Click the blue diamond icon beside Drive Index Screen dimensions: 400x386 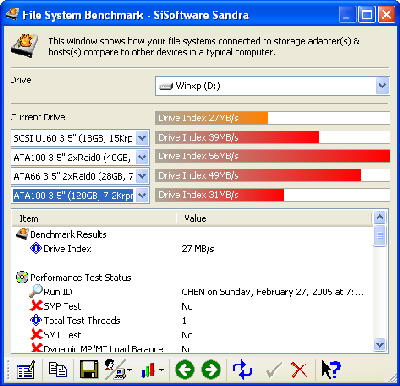click(36, 248)
